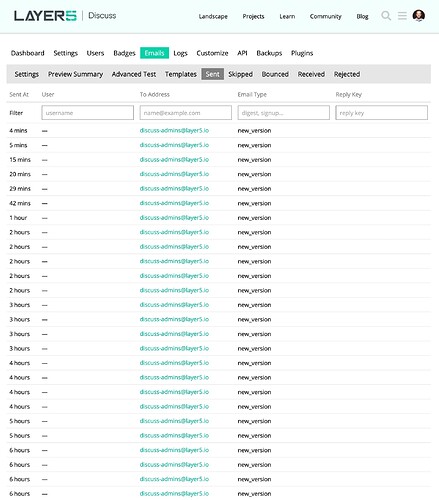The width and height of the screenshot is (439, 500).
Task: Click the 'User' column header
Action: point(48,94)
